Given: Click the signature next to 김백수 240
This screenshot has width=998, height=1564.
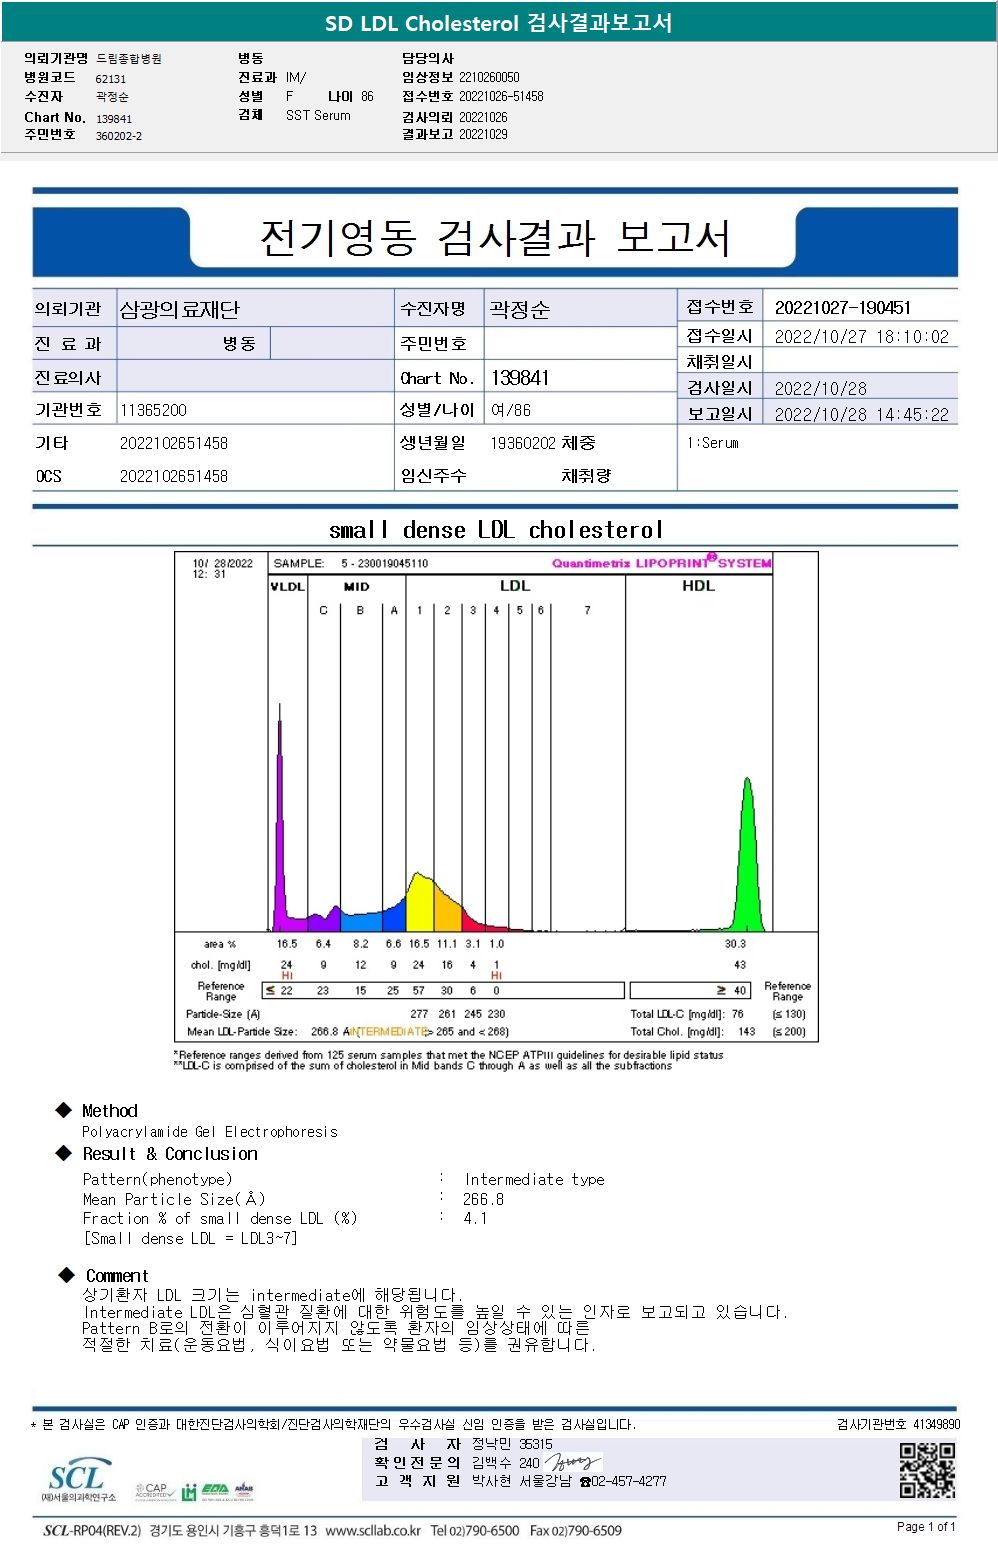Looking at the screenshot, I should click(x=573, y=1463).
